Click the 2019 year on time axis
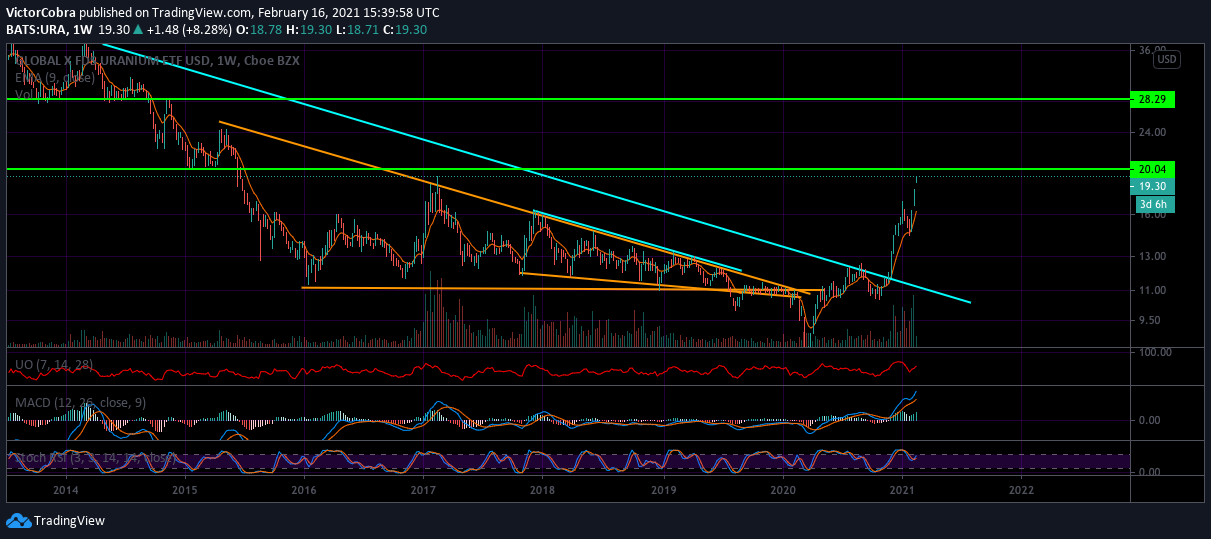The image size is (1211, 539). point(664,491)
